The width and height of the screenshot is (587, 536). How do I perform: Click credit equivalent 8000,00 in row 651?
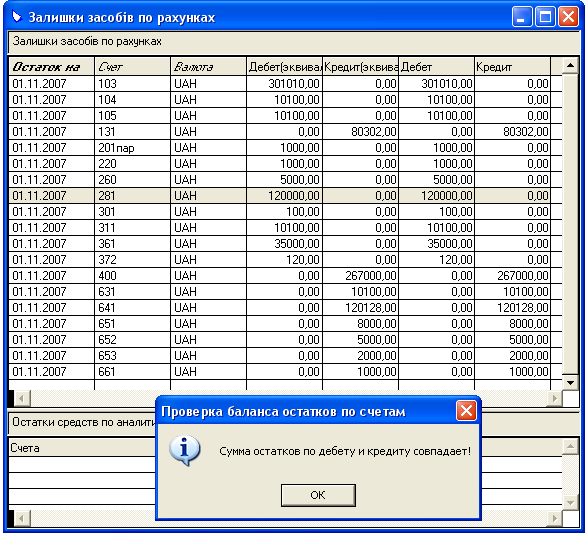(361, 324)
